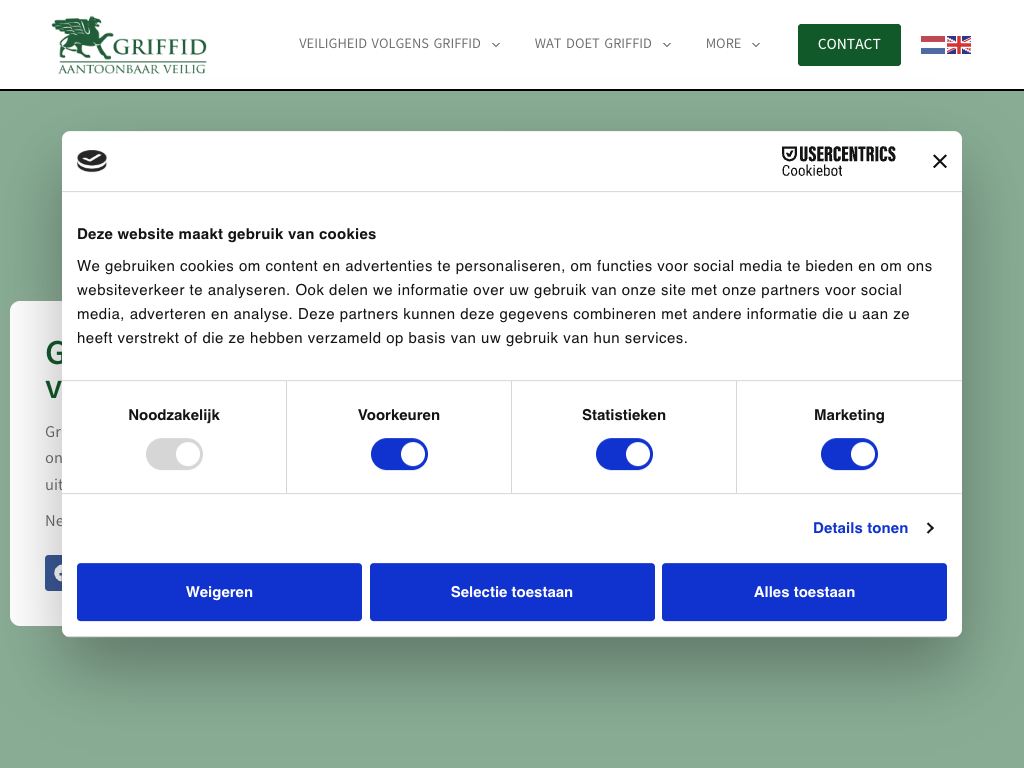Click the green Contact button
The height and width of the screenshot is (768, 1024).
point(849,45)
